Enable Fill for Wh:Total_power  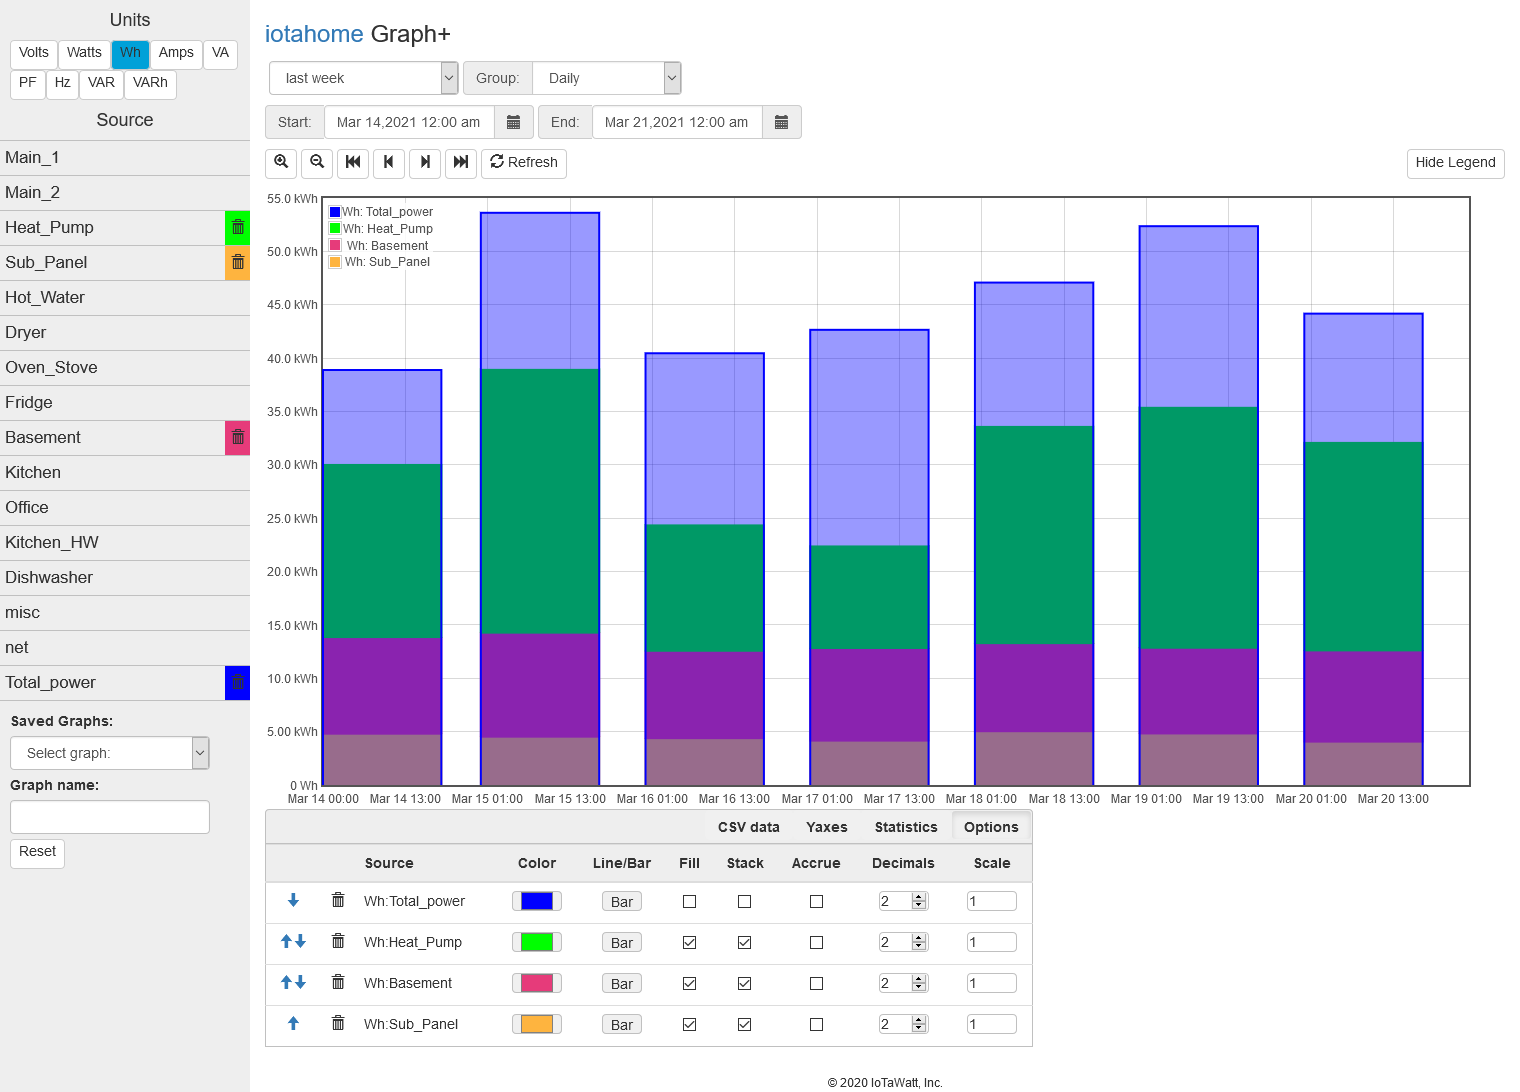click(x=689, y=901)
